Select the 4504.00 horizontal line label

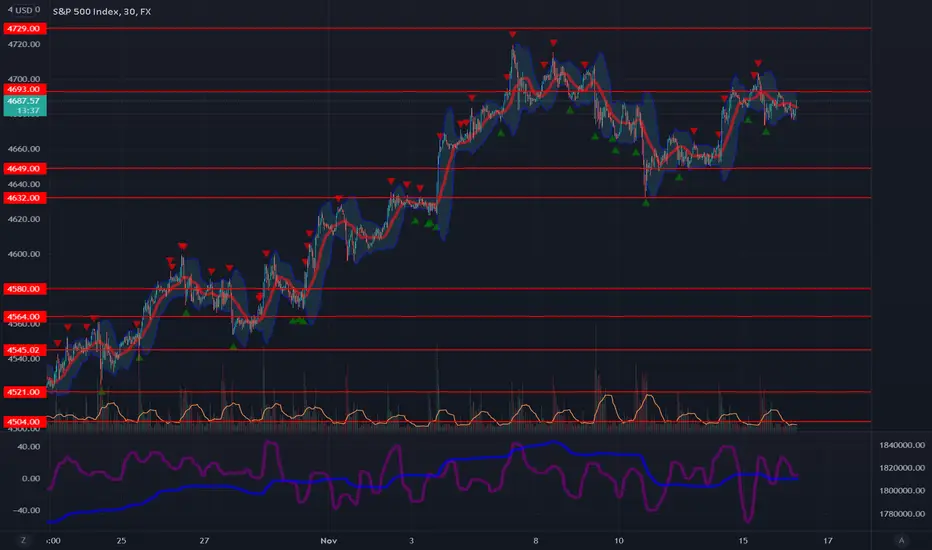pos(24,422)
